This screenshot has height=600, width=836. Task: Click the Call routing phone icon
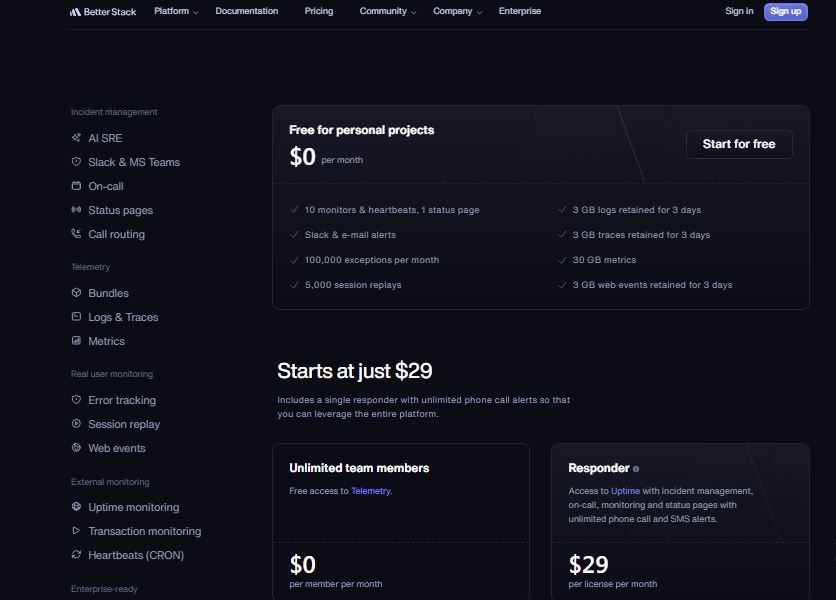[x=76, y=234]
